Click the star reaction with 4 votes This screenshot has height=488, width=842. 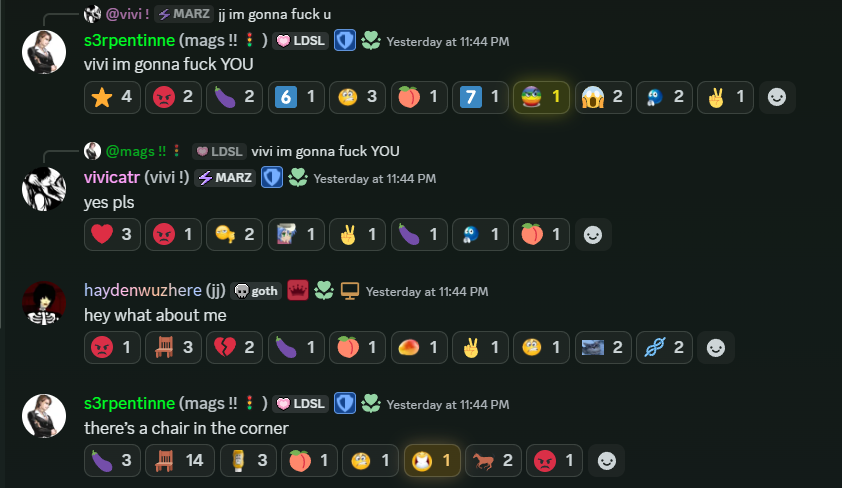[x=112, y=97]
